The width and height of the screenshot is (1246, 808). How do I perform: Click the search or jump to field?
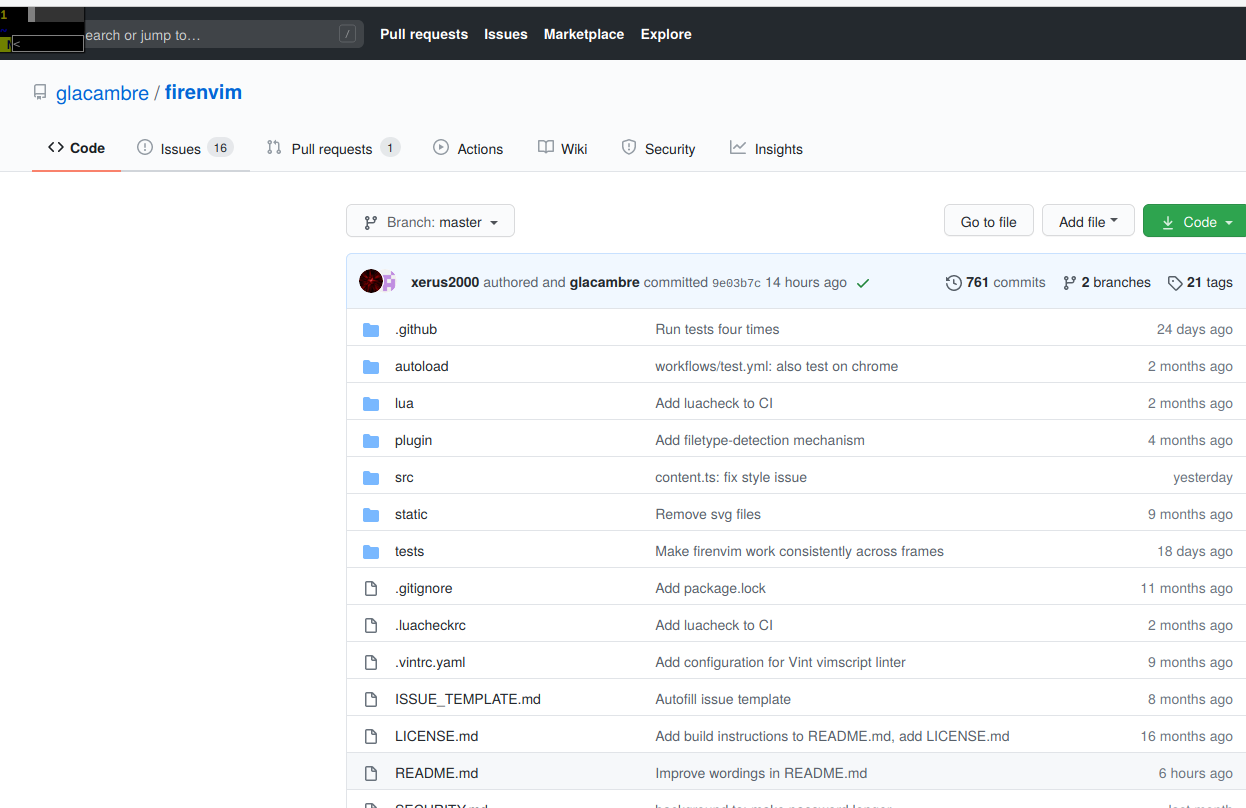point(220,33)
